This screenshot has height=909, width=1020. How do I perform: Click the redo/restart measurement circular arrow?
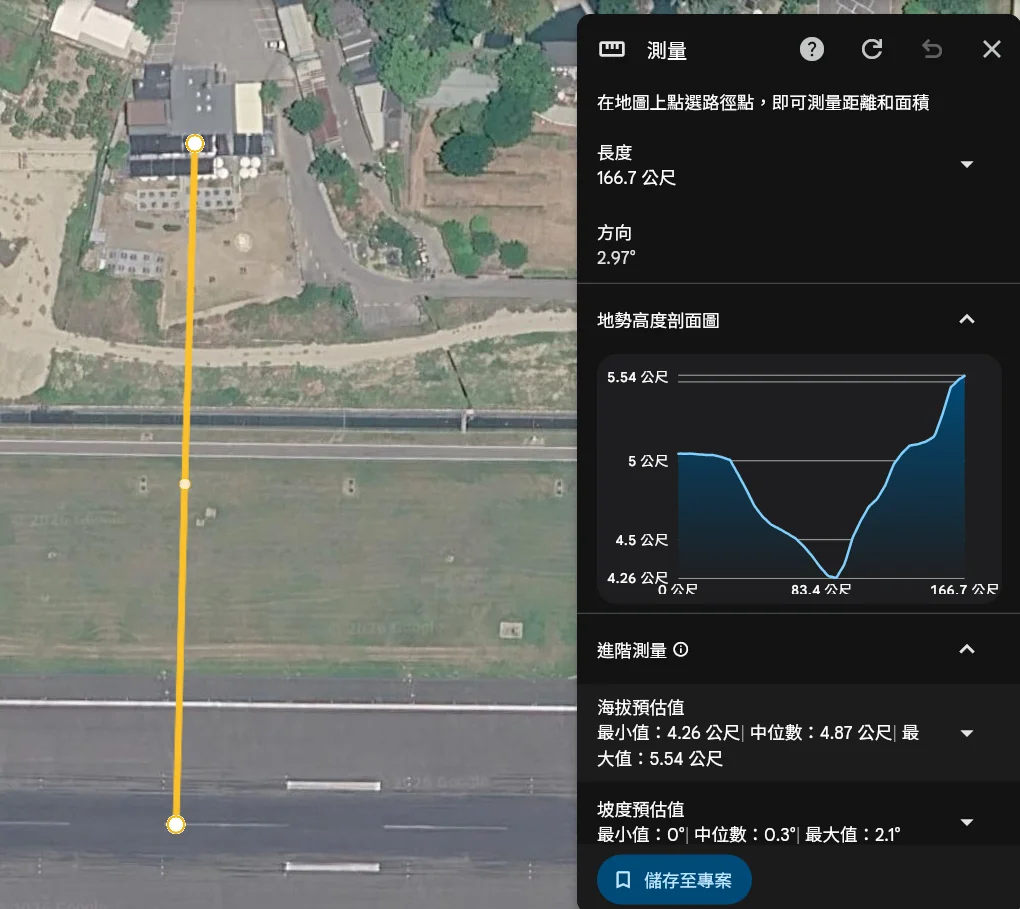pyautogui.click(x=872, y=49)
